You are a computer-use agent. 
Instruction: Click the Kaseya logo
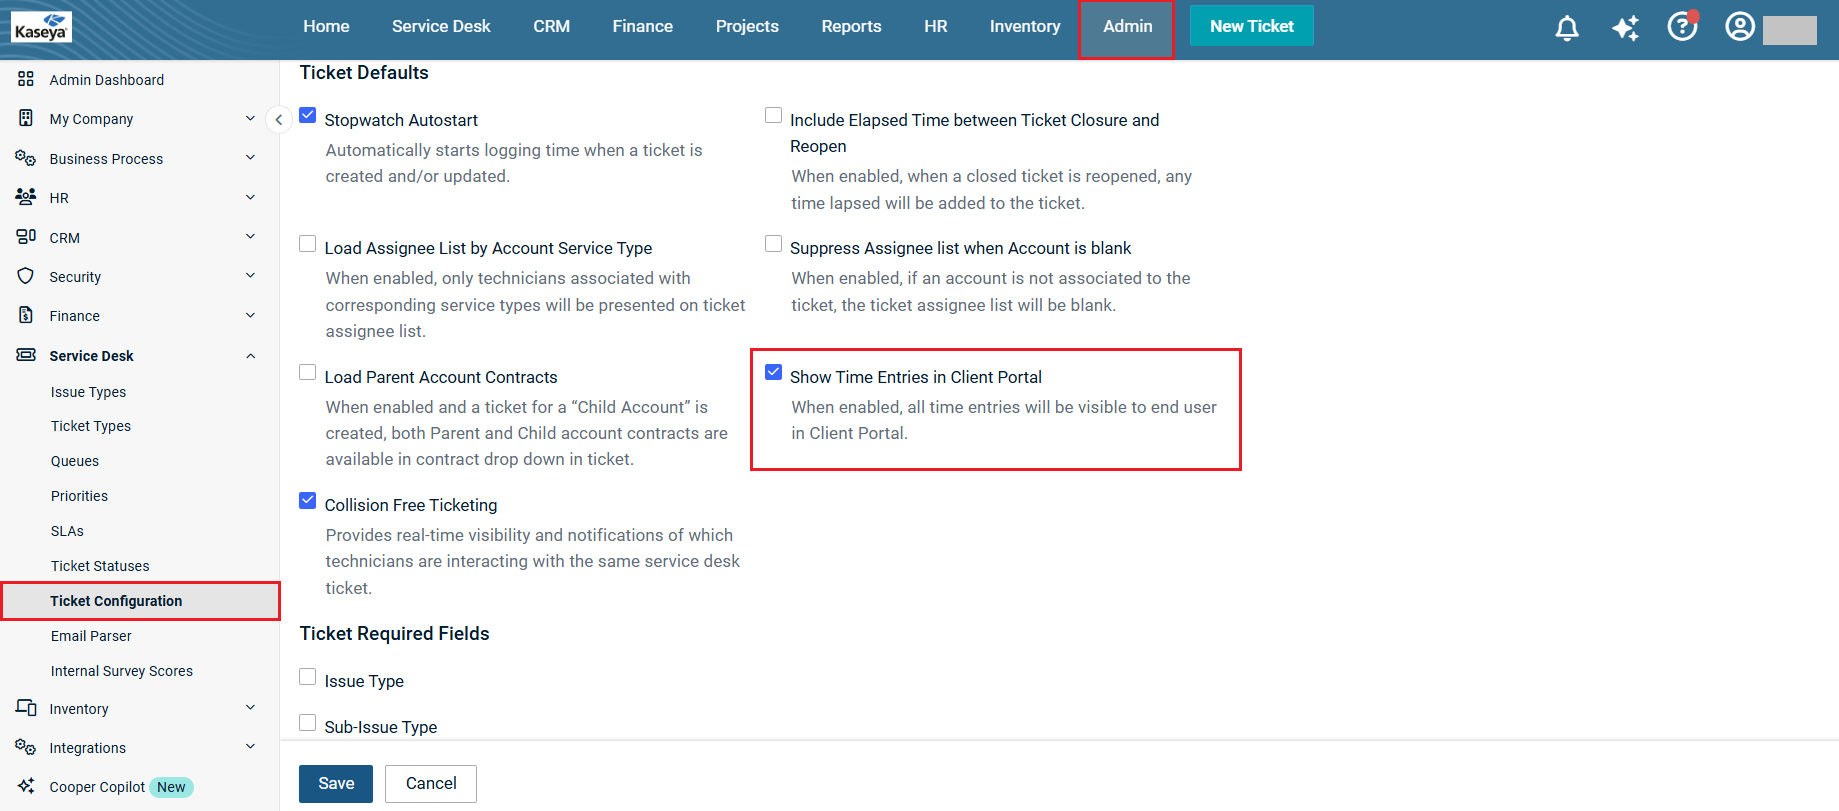click(x=41, y=27)
